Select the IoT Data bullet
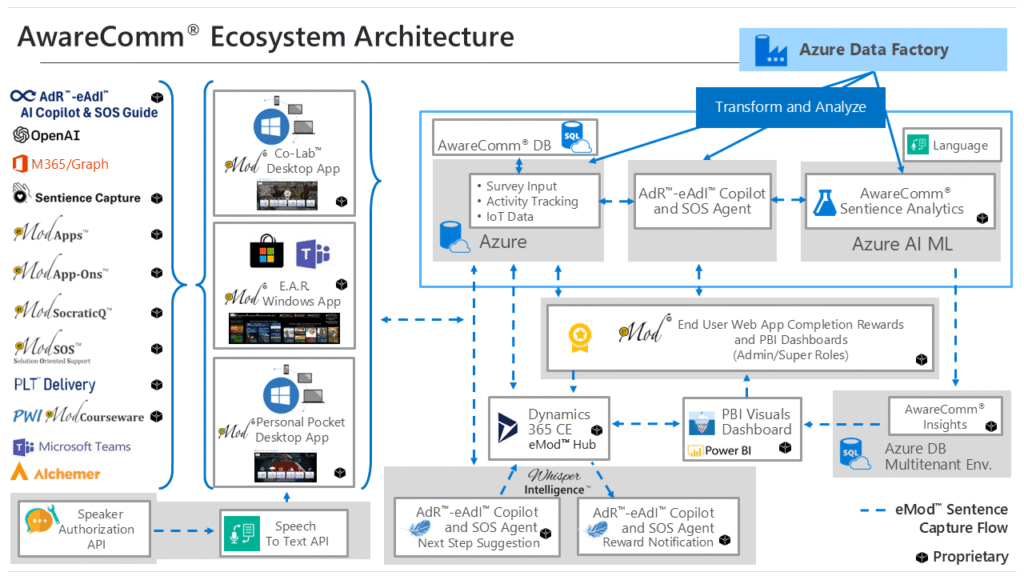This screenshot has width=1024, height=576. (x=509, y=217)
